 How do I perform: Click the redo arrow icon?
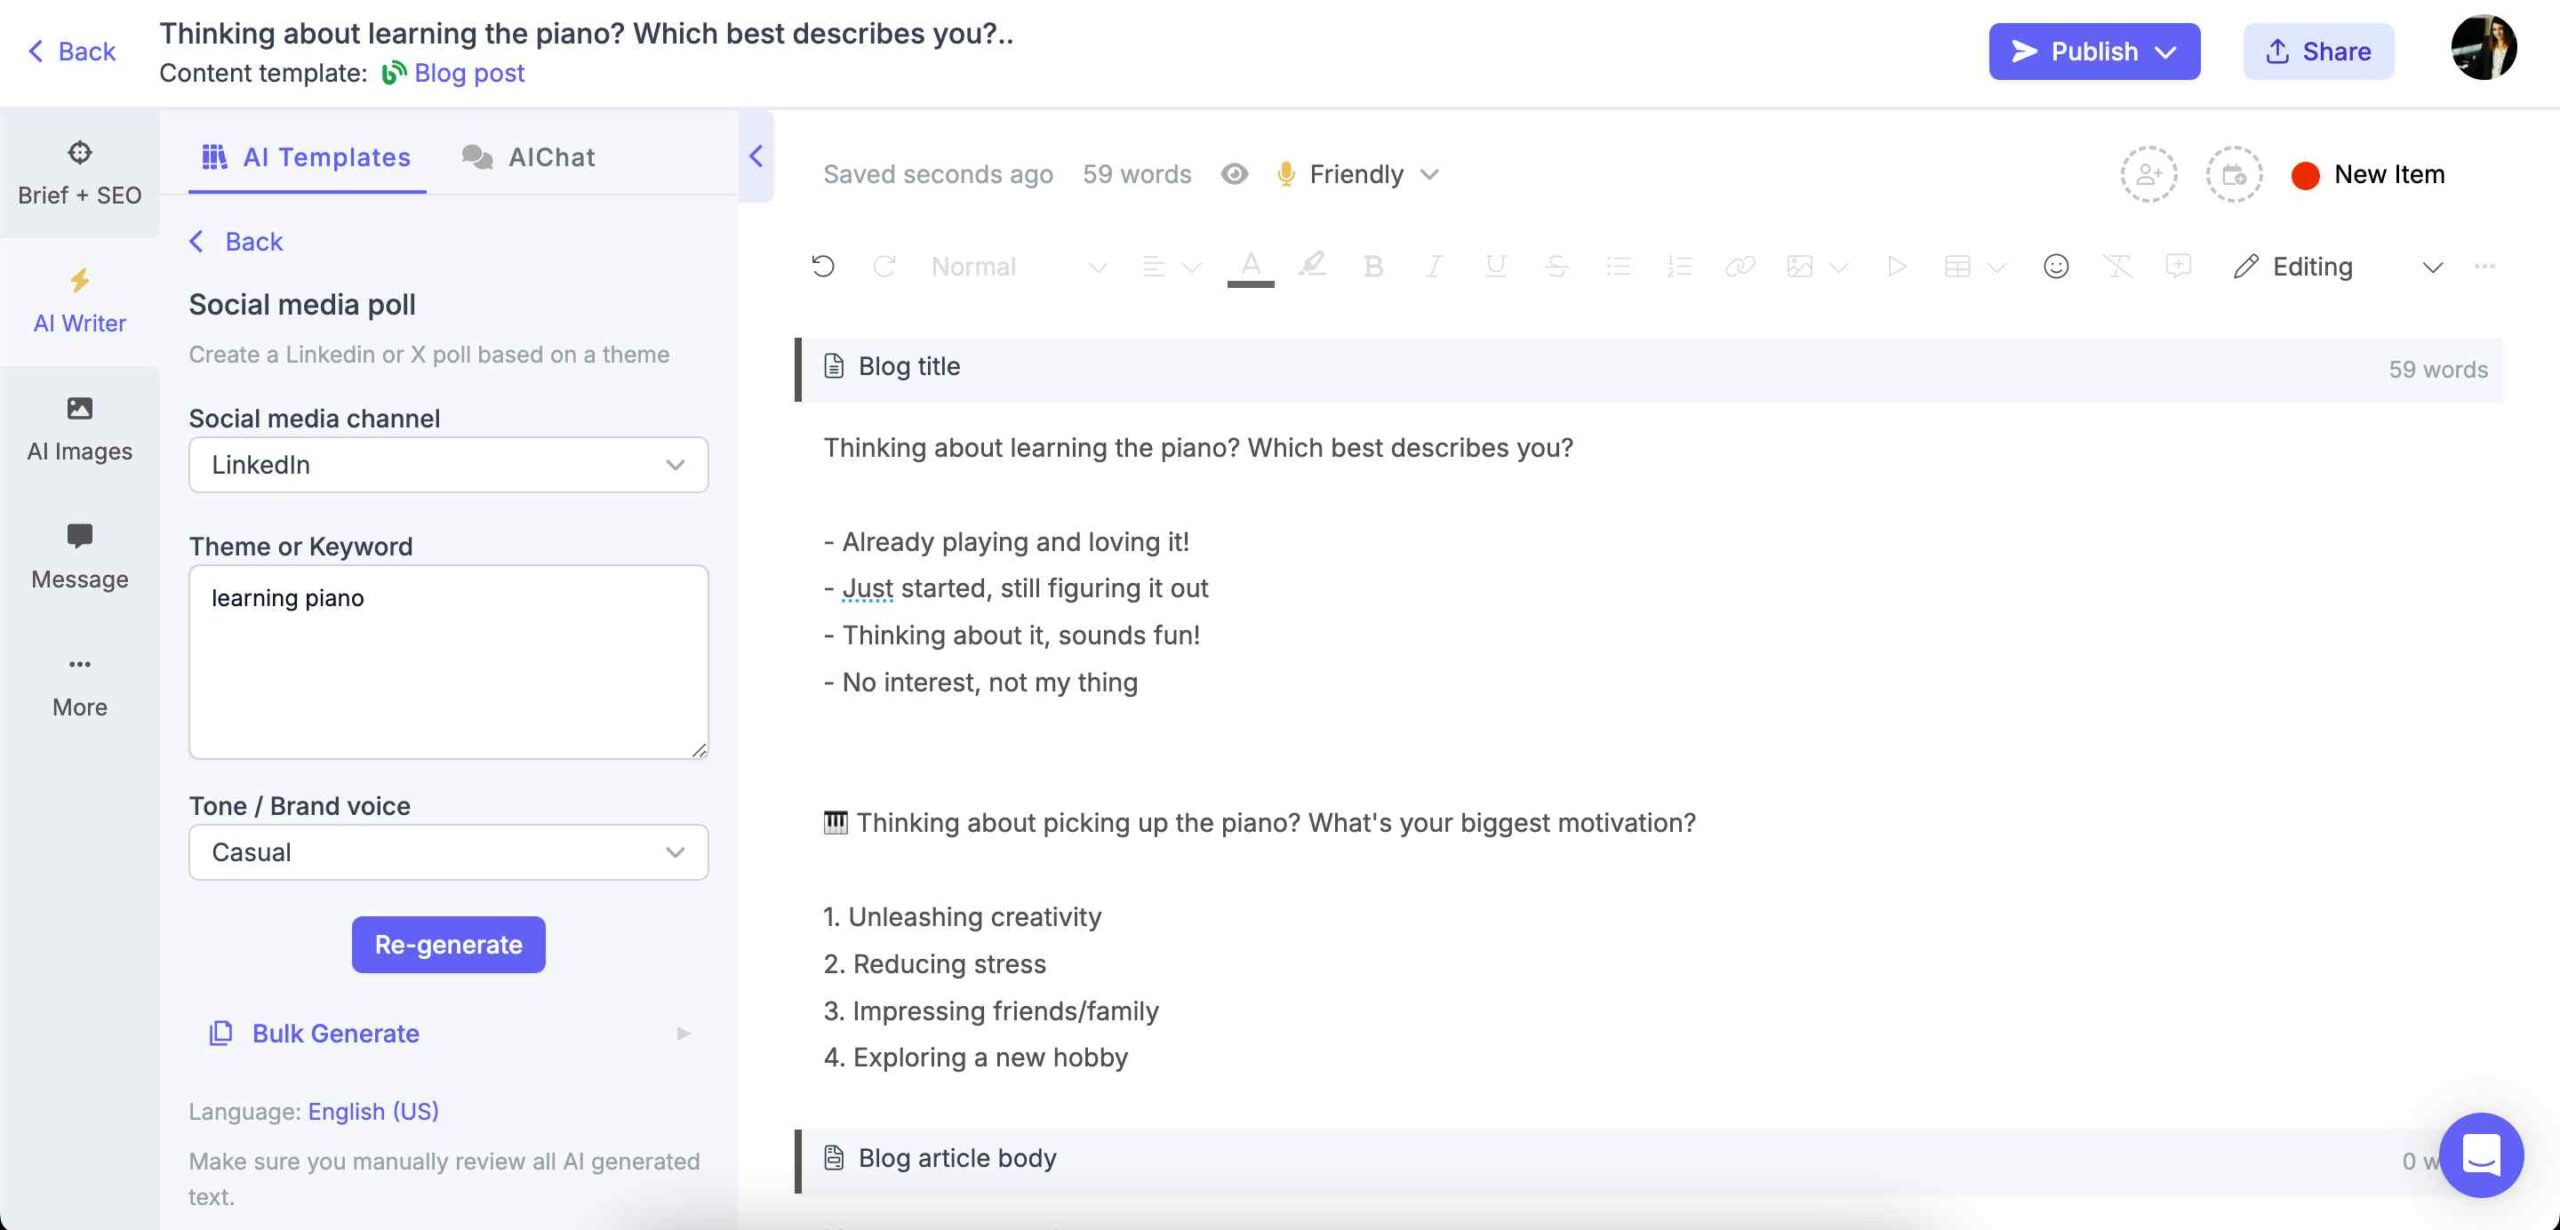[882, 265]
